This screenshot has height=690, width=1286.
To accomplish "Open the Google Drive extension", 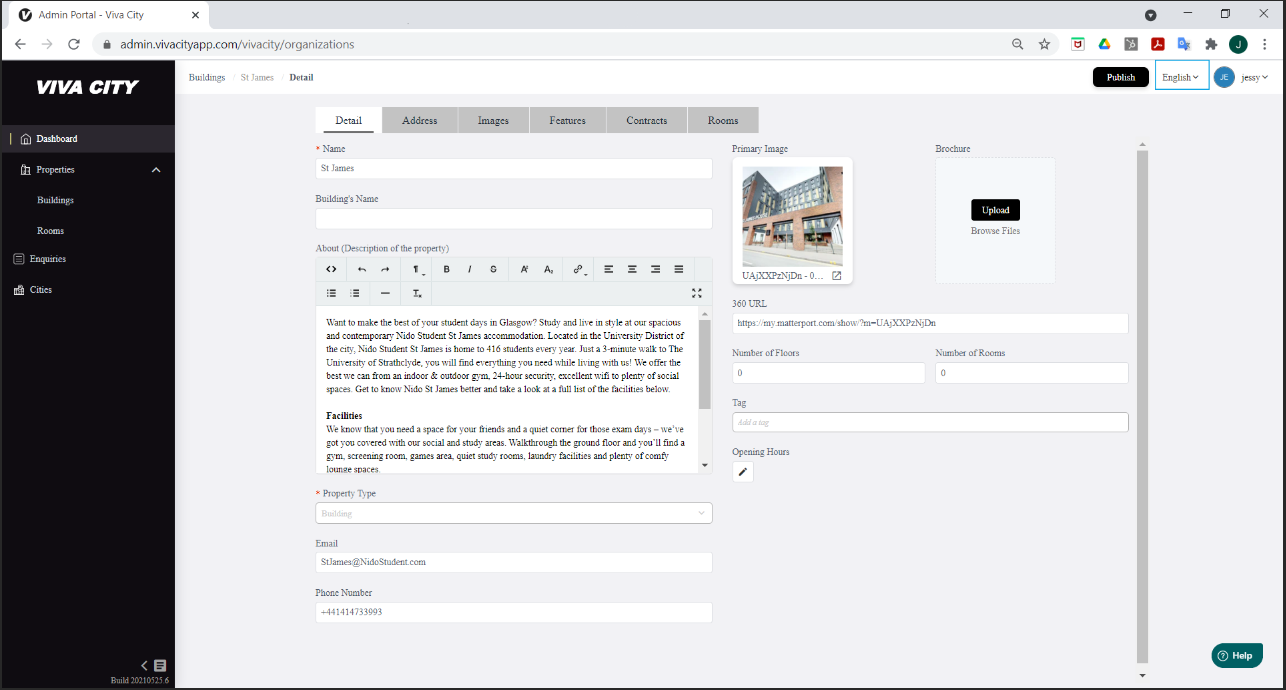I will point(1105,44).
